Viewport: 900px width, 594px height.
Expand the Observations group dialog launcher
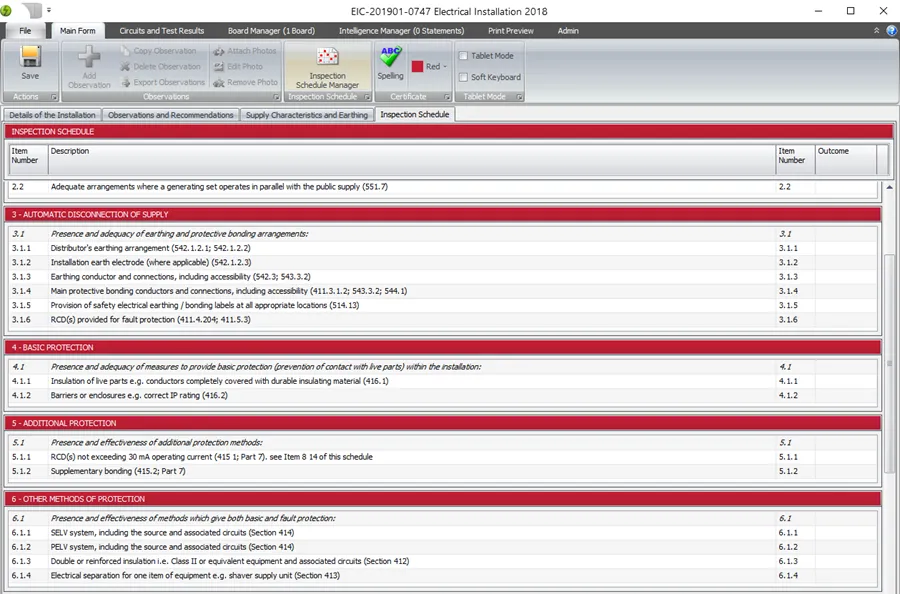pos(277,97)
